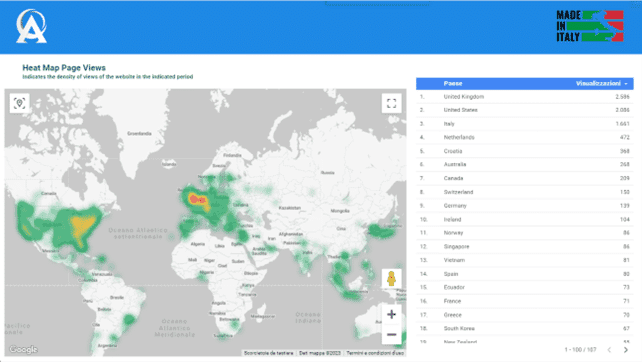This screenshot has height=362, width=642.
Task: Click the Heat Map Page Views title
Action: [x=64, y=68]
